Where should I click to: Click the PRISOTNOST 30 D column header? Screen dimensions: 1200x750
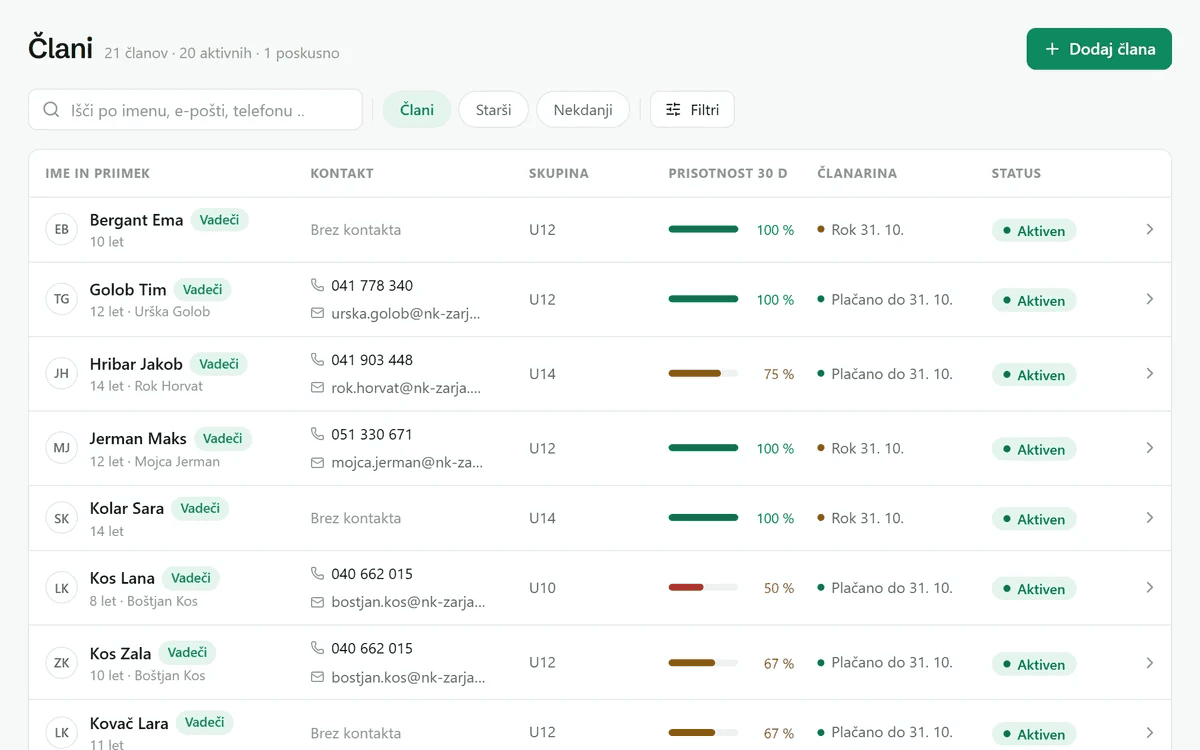(x=728, y=173)
